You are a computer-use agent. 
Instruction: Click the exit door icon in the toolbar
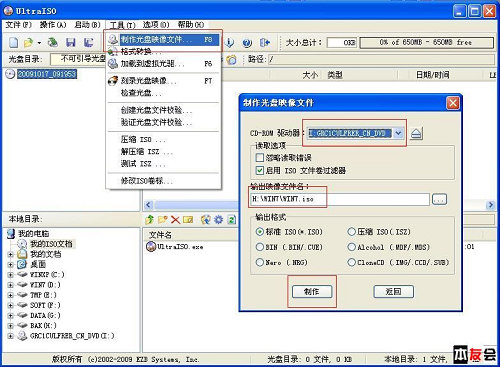[x=265, y=42]
